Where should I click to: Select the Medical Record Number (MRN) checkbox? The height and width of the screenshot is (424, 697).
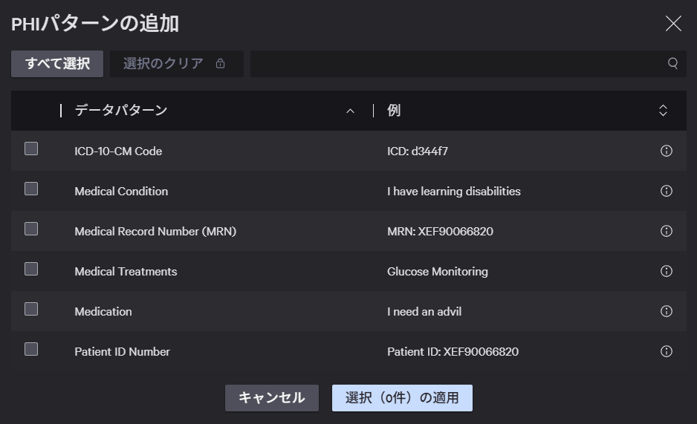(31, 228)
